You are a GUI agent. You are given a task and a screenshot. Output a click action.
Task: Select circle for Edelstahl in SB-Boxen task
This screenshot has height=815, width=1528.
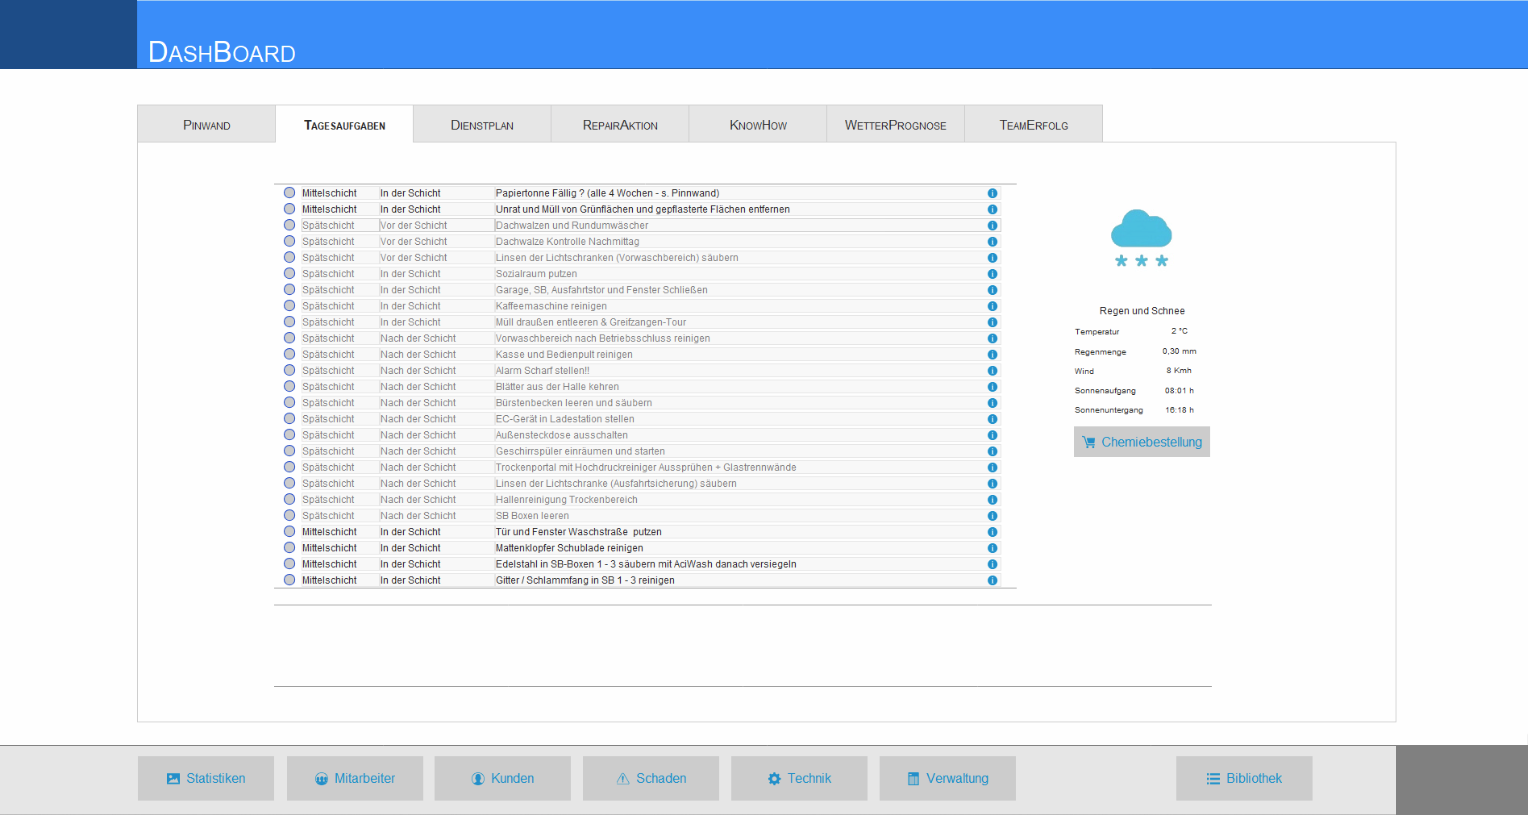click(x=290, y=564)
